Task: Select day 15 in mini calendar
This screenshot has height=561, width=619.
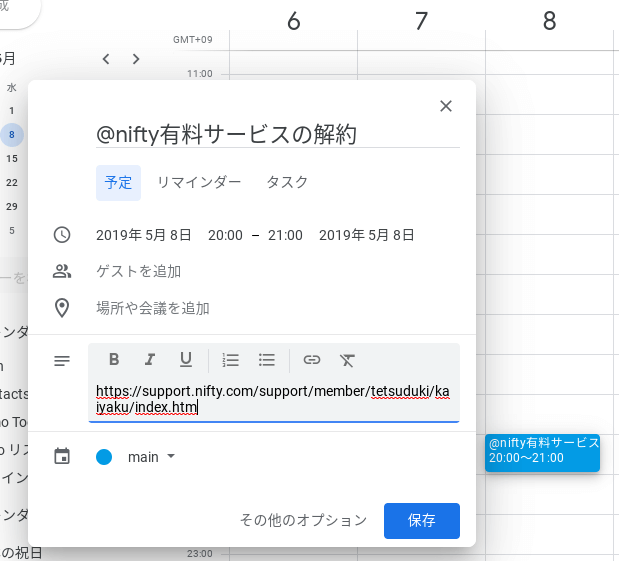Action: (x=12, y=159)
